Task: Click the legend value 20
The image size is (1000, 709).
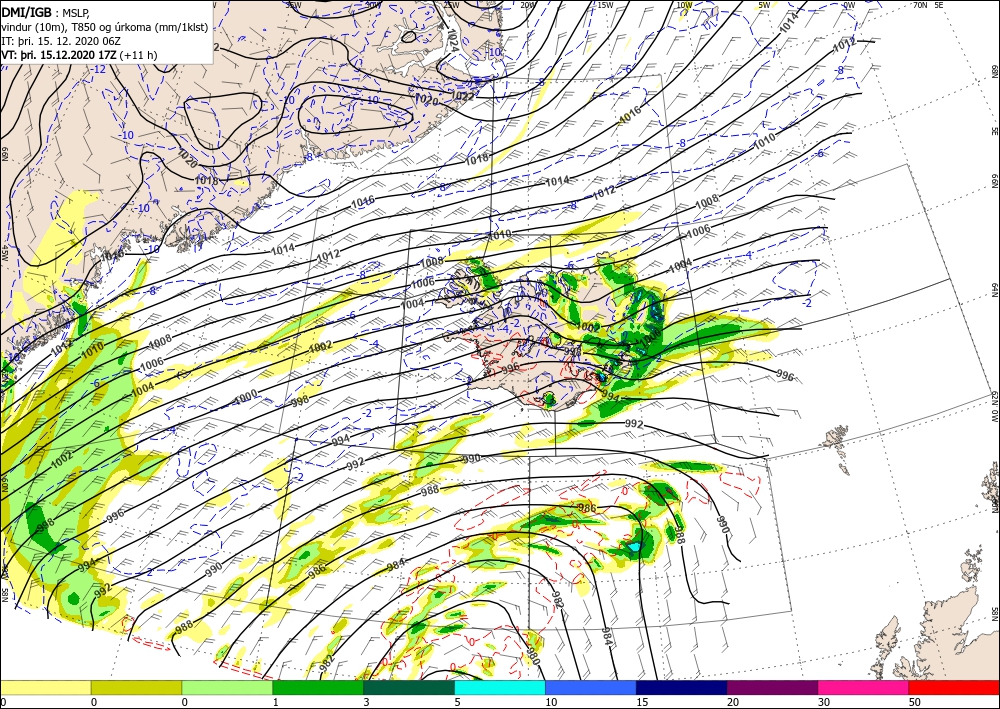Action: [x=733, y=702]
